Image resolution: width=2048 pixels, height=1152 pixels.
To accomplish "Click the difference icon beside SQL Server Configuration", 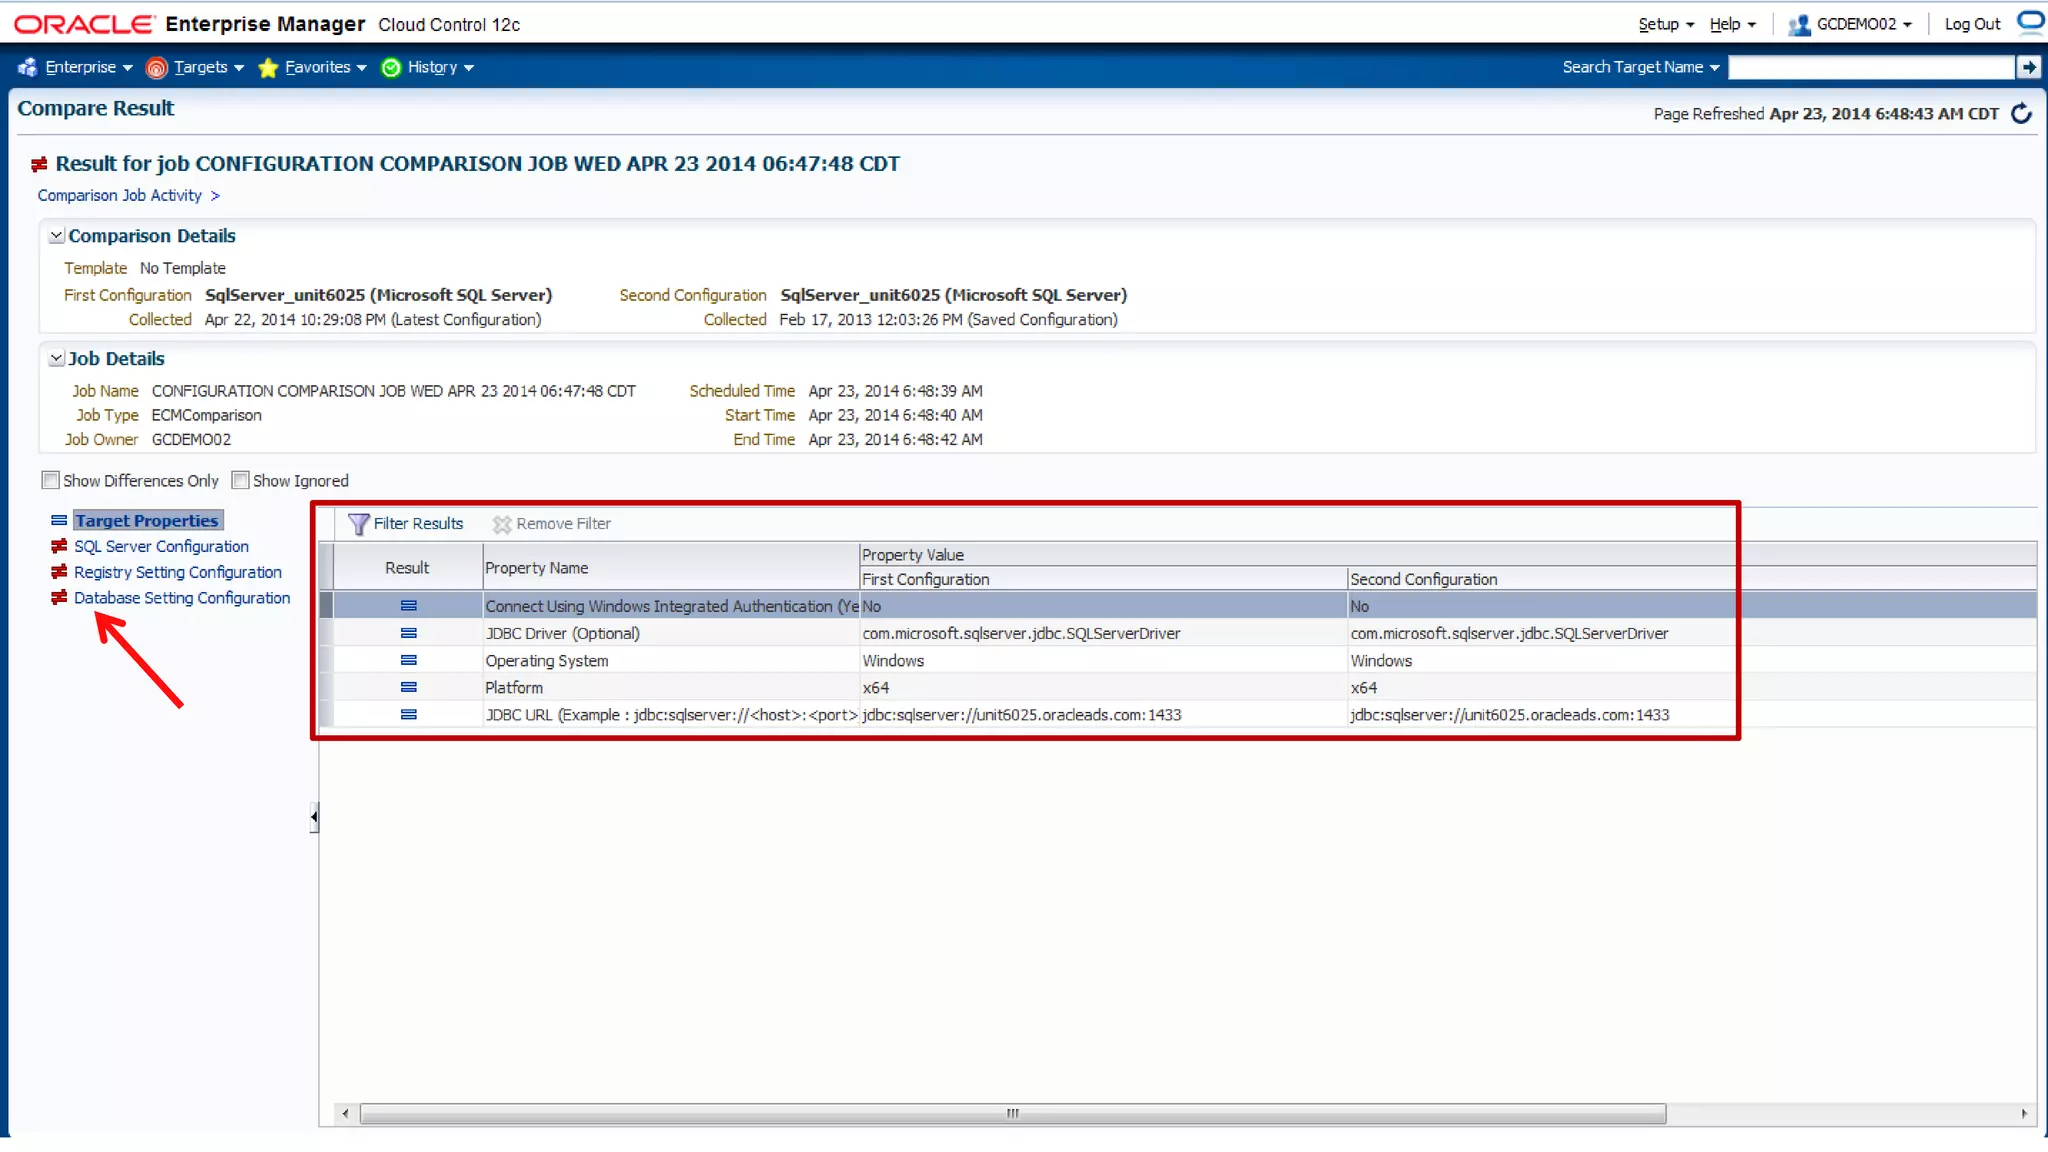I will [x=59, y=546].
